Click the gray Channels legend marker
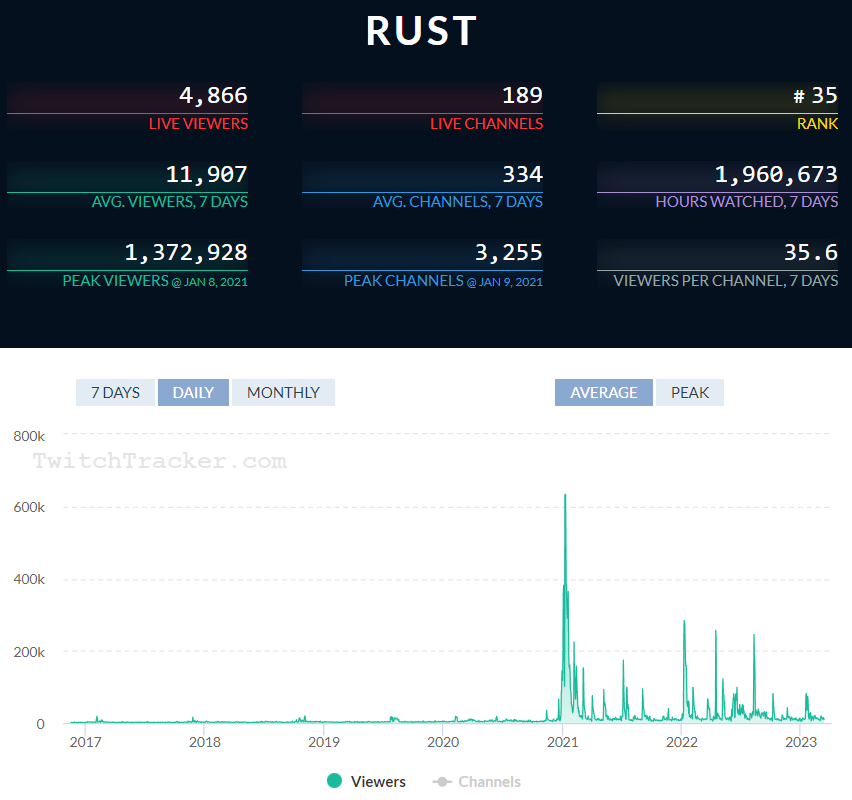 coord(442,782)
